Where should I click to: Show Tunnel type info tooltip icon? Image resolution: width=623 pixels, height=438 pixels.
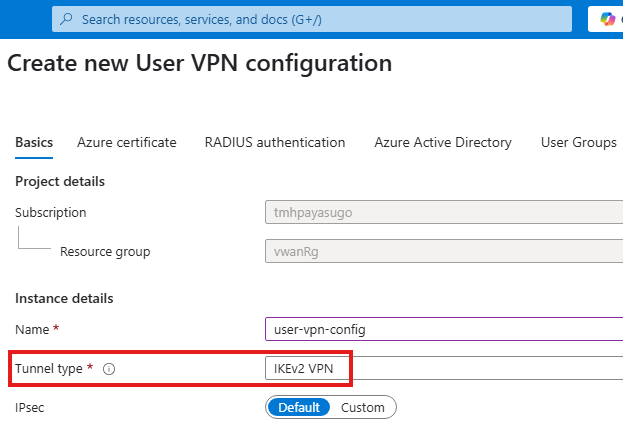tap(109, 369)
